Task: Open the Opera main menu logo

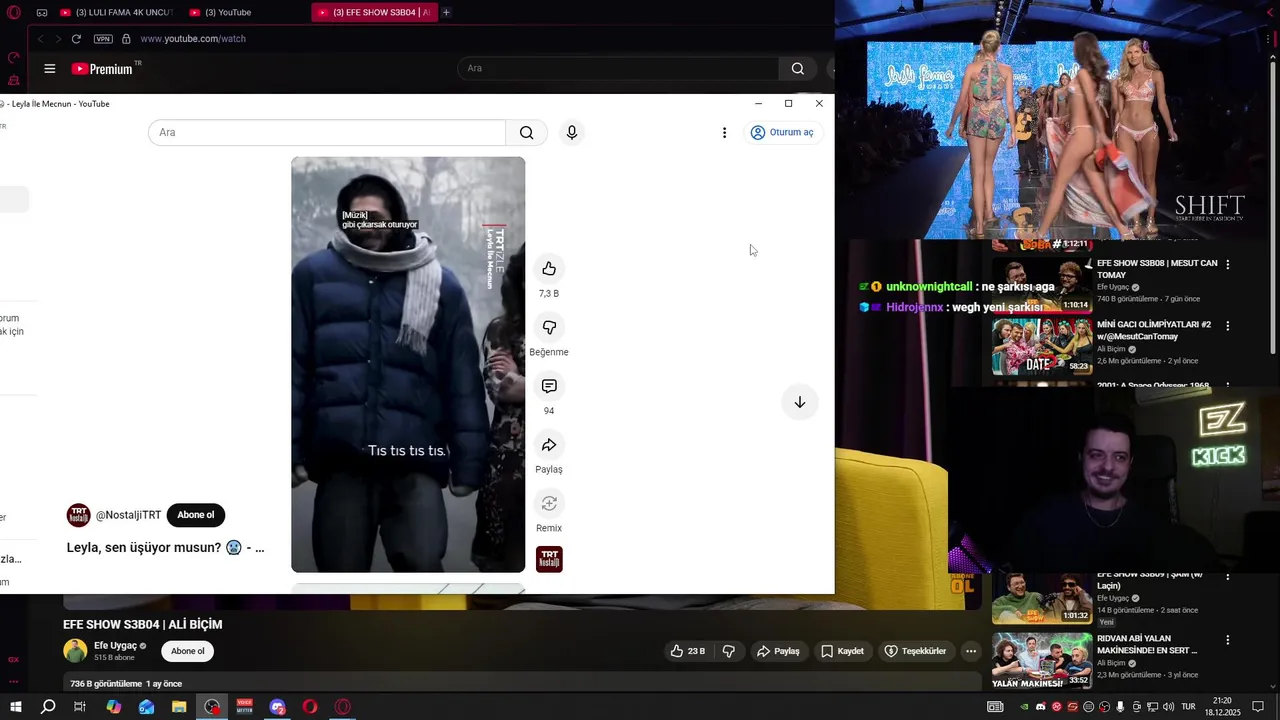Action: tap(13, 13)
